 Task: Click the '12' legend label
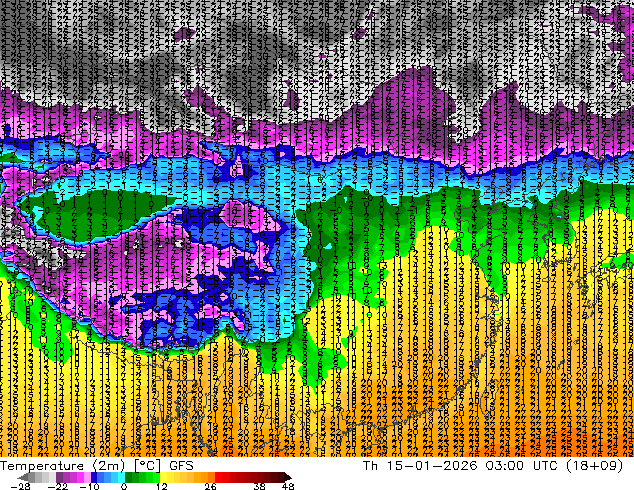162,486
